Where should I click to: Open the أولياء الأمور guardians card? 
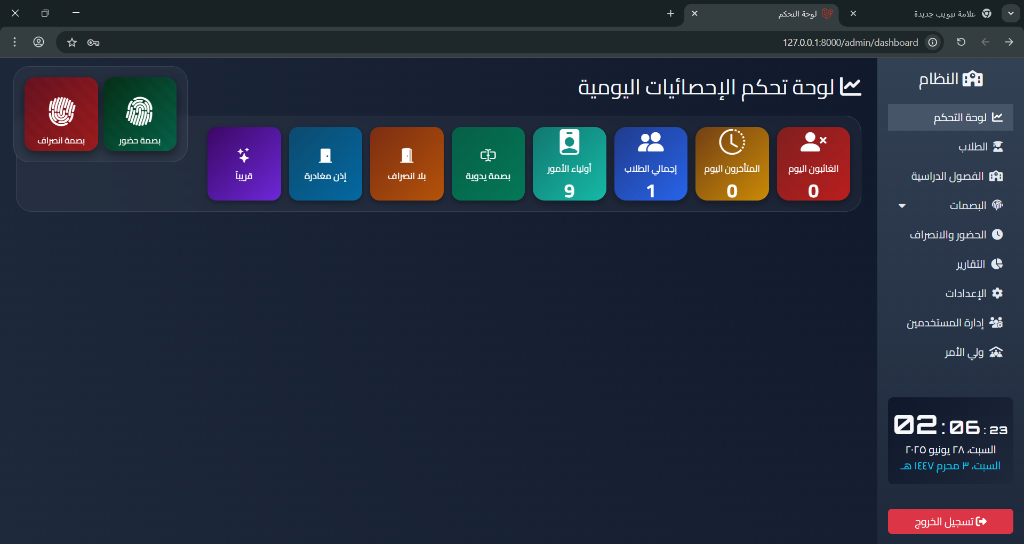click(569, 164)
